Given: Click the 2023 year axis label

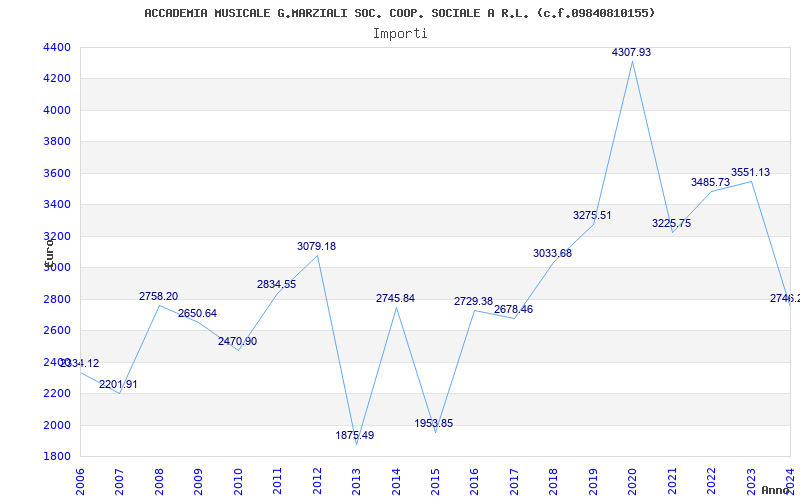Looking at the screenshot, I should point(751,482).
